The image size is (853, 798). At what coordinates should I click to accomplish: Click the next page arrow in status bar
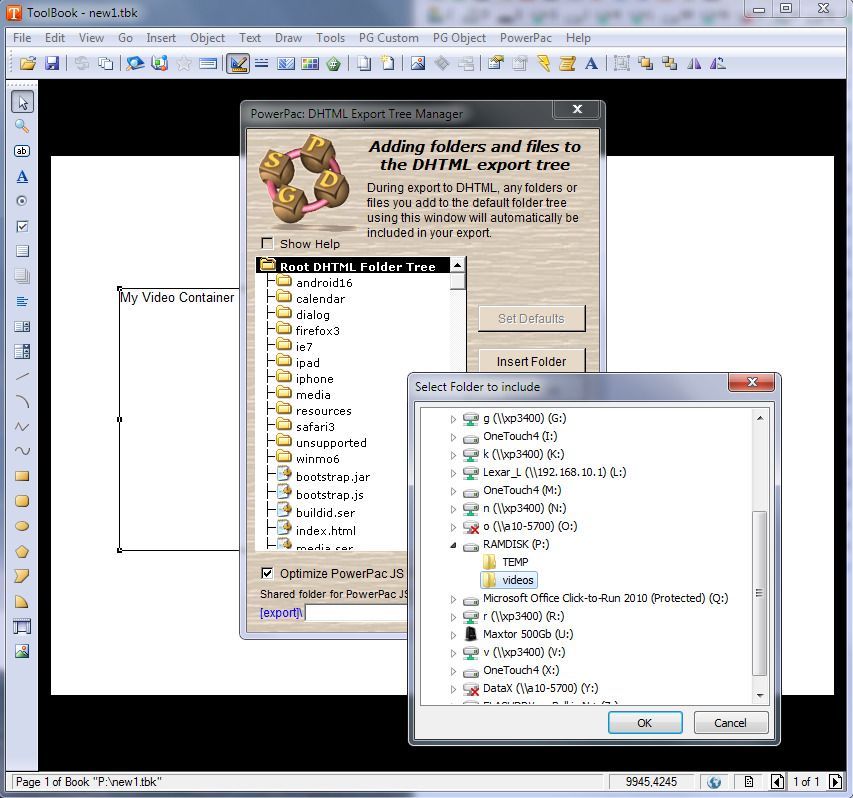point(835,782)
